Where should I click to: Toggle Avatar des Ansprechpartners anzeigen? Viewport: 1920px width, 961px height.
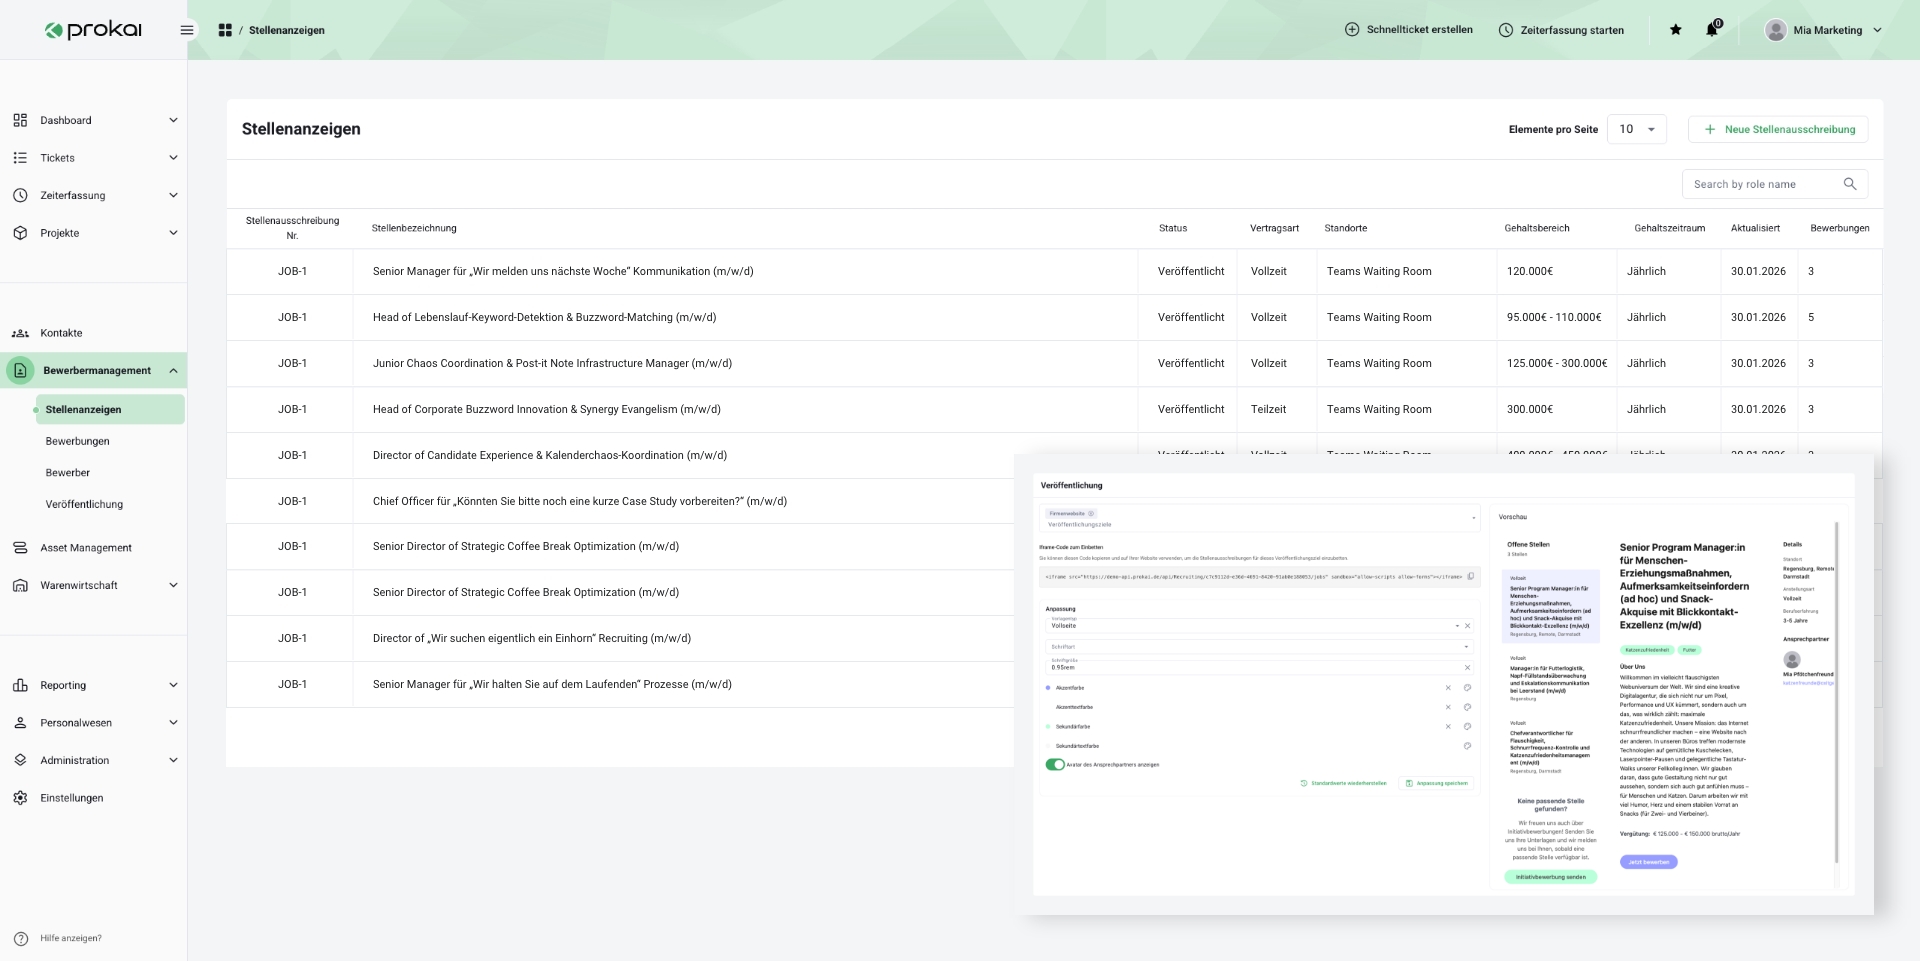pyautogui.click(x=1055, y=765)
